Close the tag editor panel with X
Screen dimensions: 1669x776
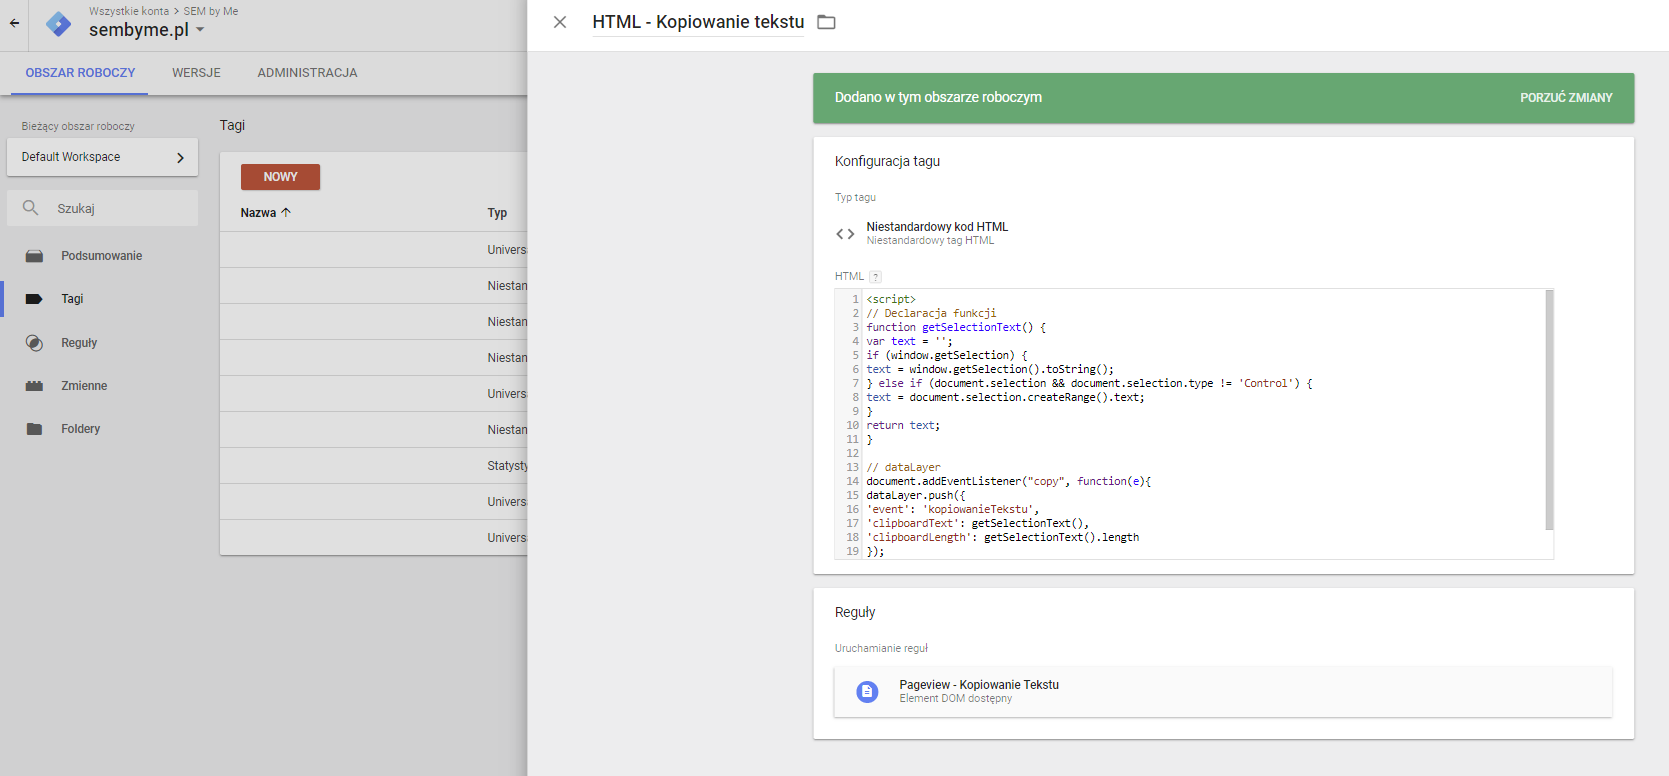click(x=560, y=22)
